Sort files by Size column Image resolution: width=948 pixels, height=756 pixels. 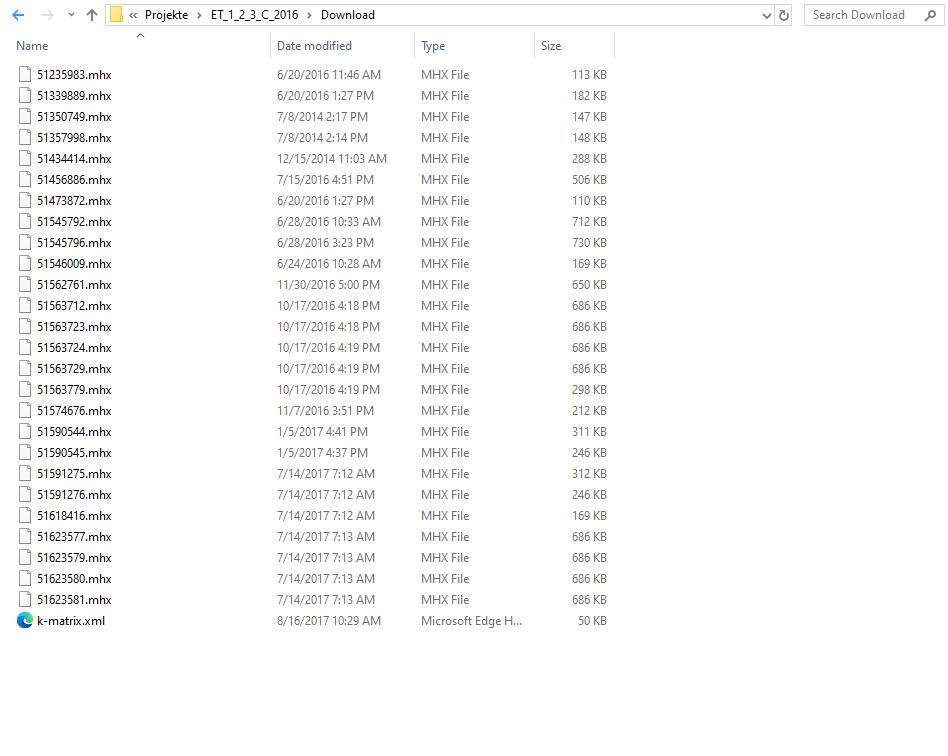click(x=551, y=46)
